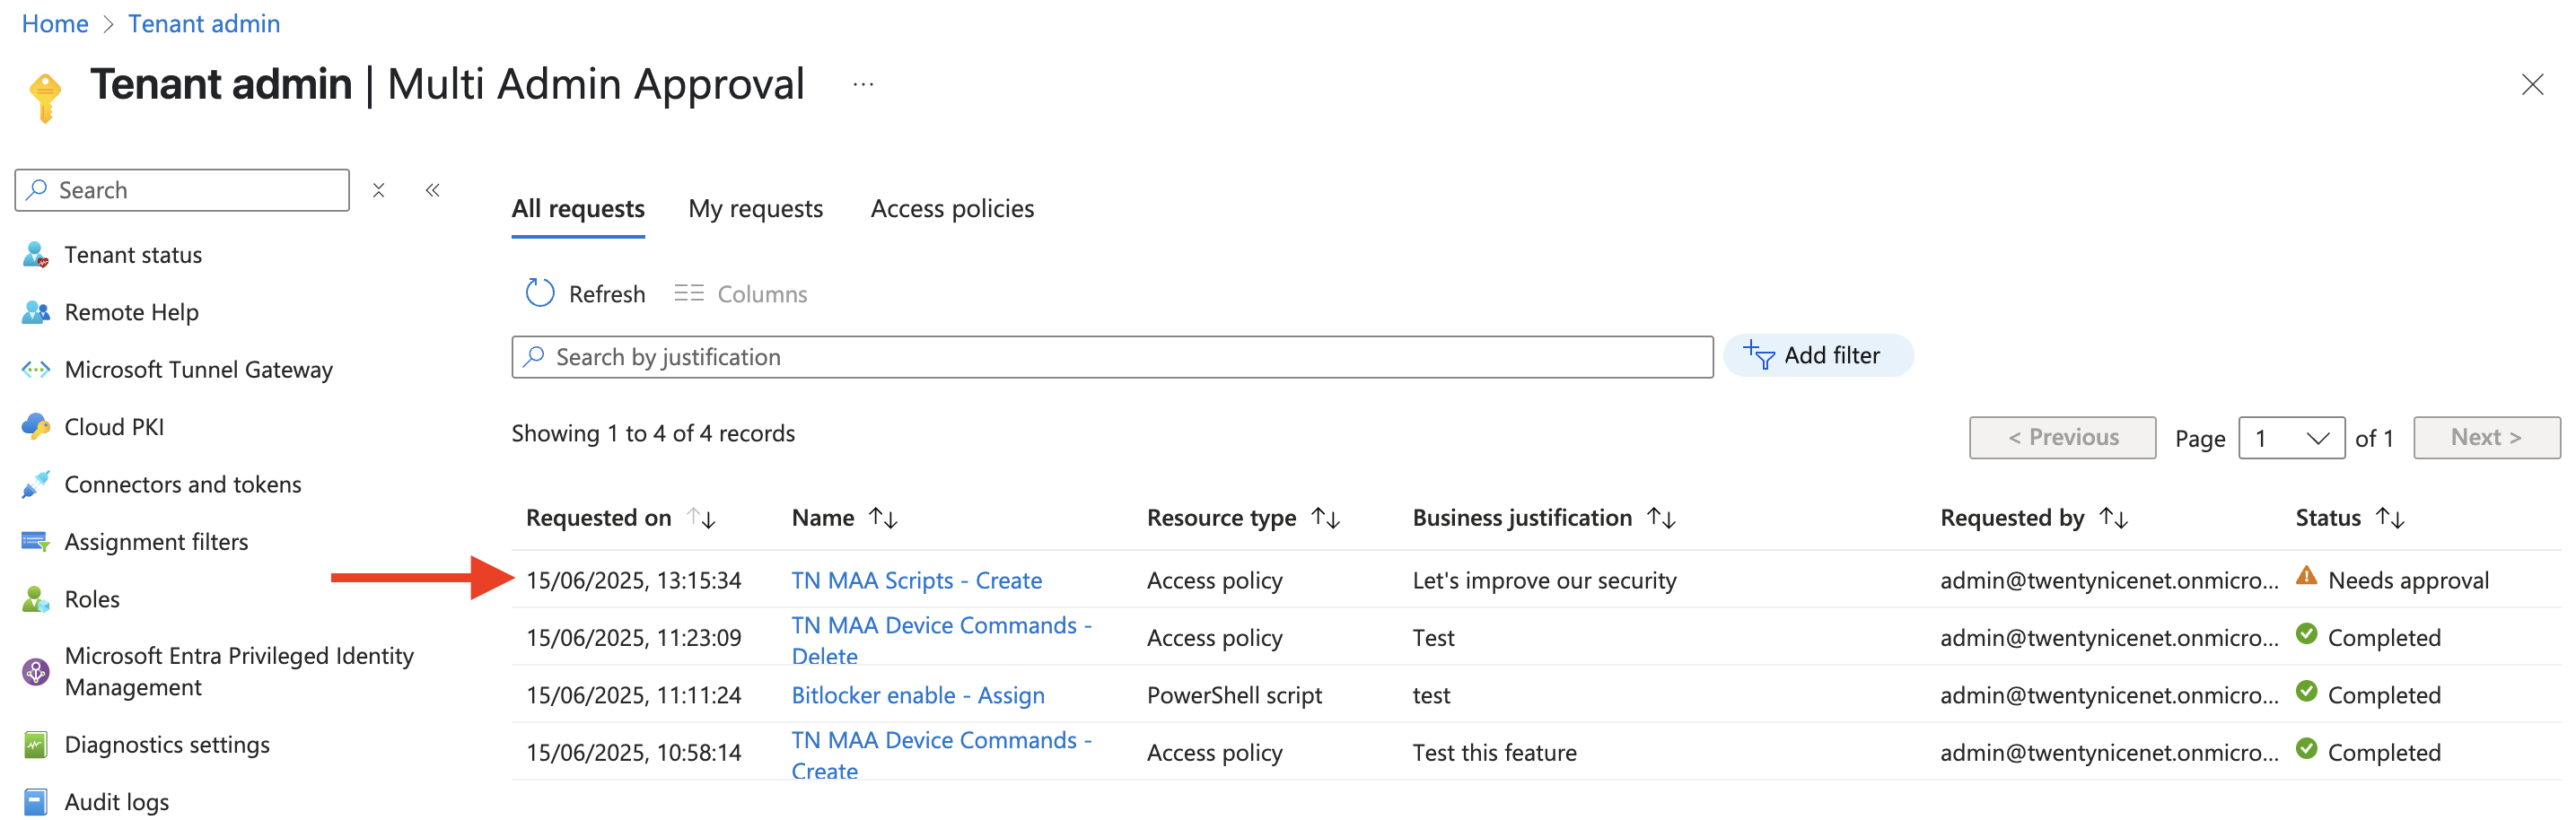Click the PowerShell script resource type cell
The image size is (2576, 820).
1234,695
